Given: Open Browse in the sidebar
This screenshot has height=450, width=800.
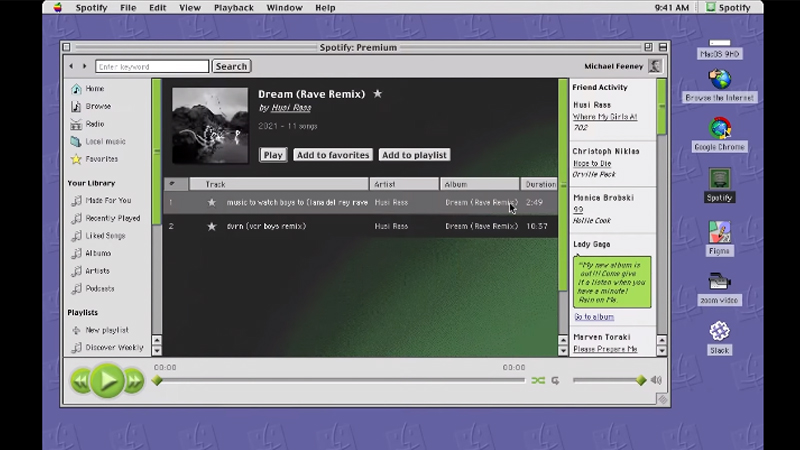Looking at the screenshot, I should (x=91, y=106).
